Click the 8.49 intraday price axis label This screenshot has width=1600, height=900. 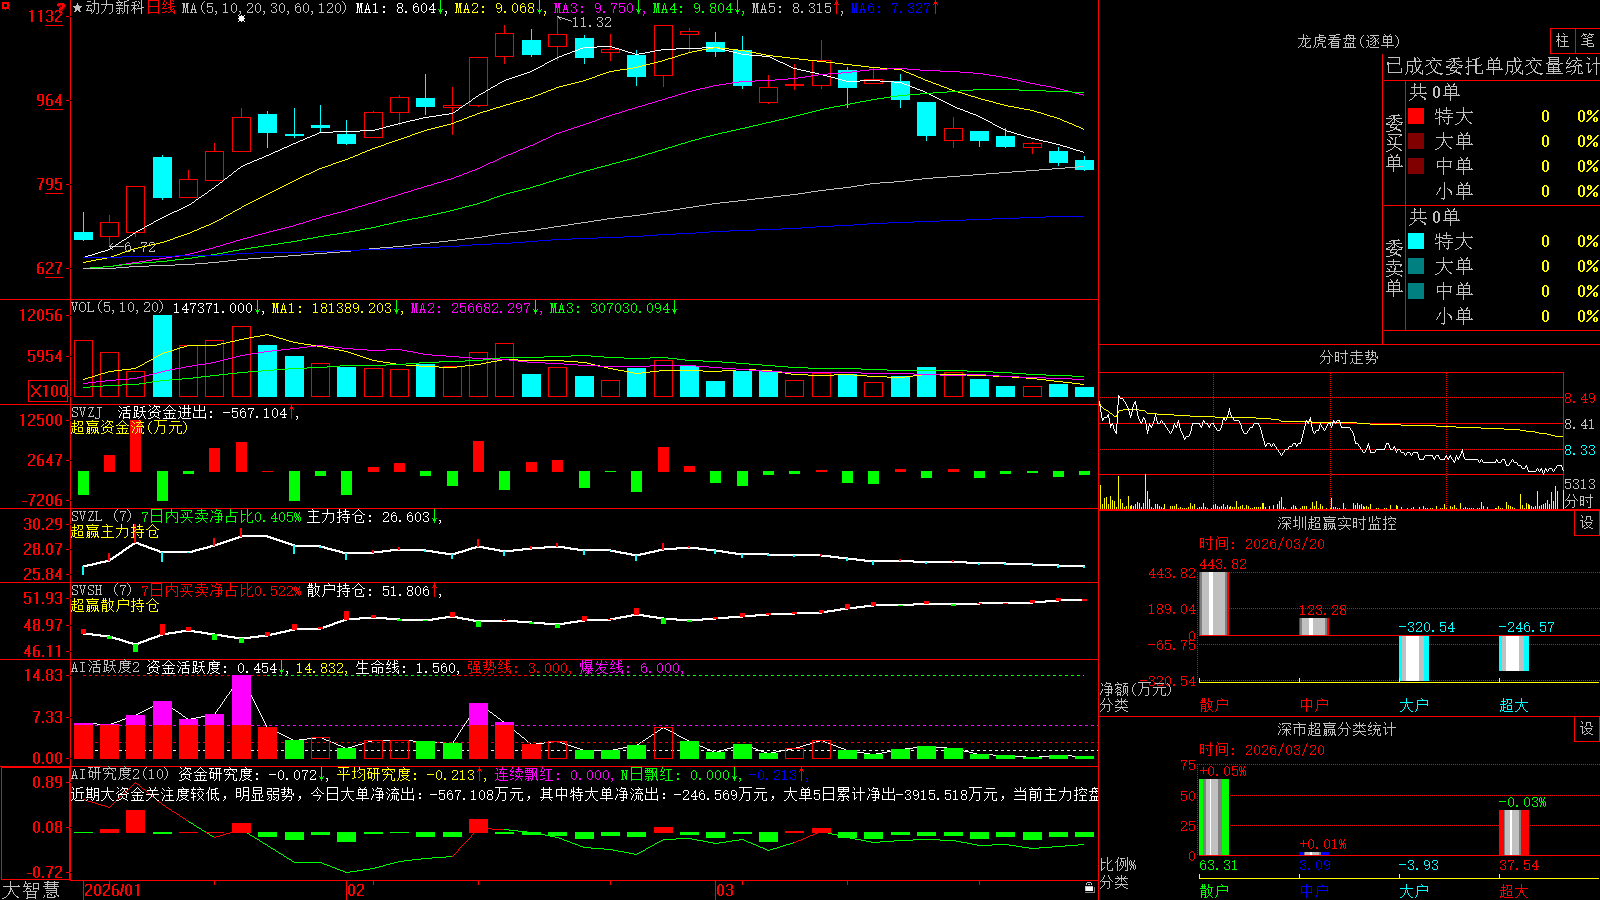(x=1580, y=398)
